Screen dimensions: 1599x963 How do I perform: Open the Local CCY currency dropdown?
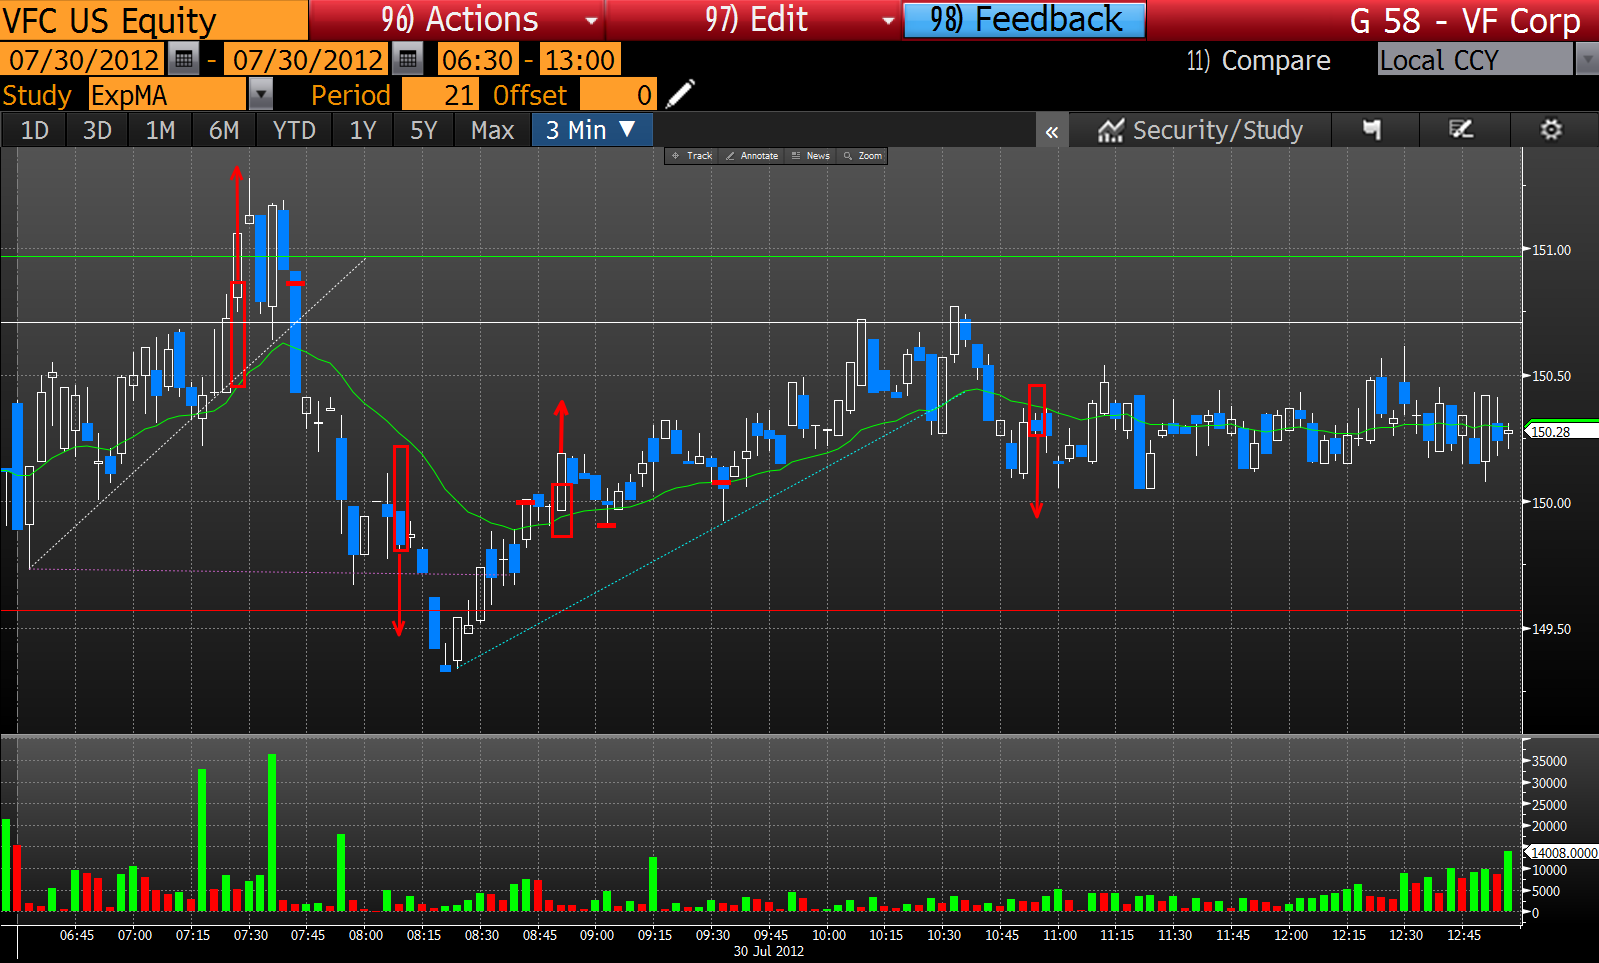pyautogui.click(x=1587, y=60)
